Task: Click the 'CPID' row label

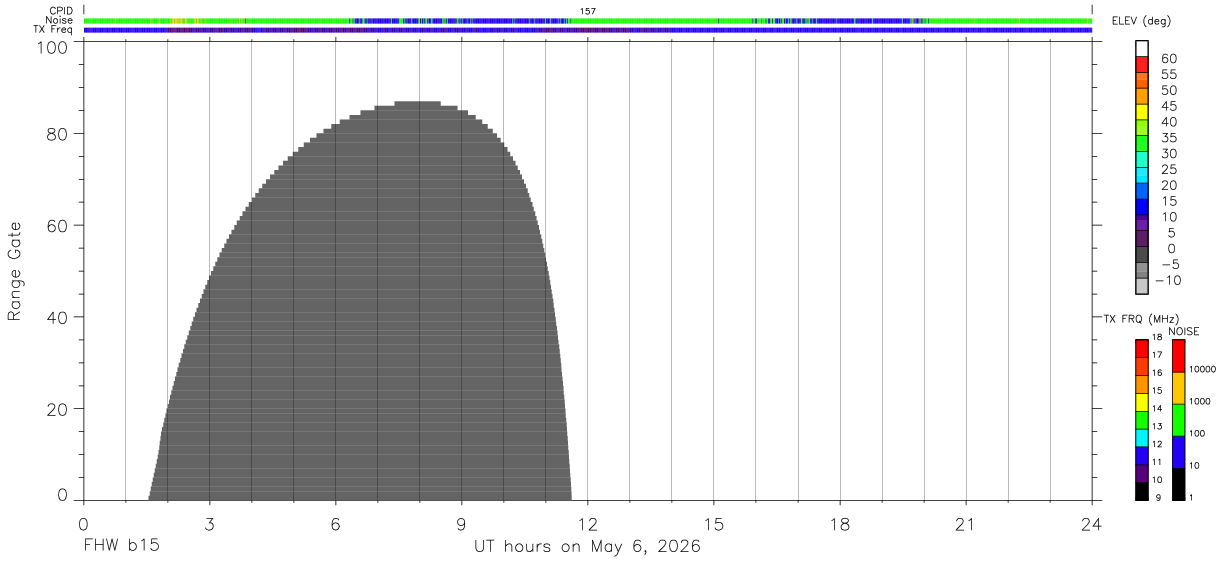Action: point(61,11)
